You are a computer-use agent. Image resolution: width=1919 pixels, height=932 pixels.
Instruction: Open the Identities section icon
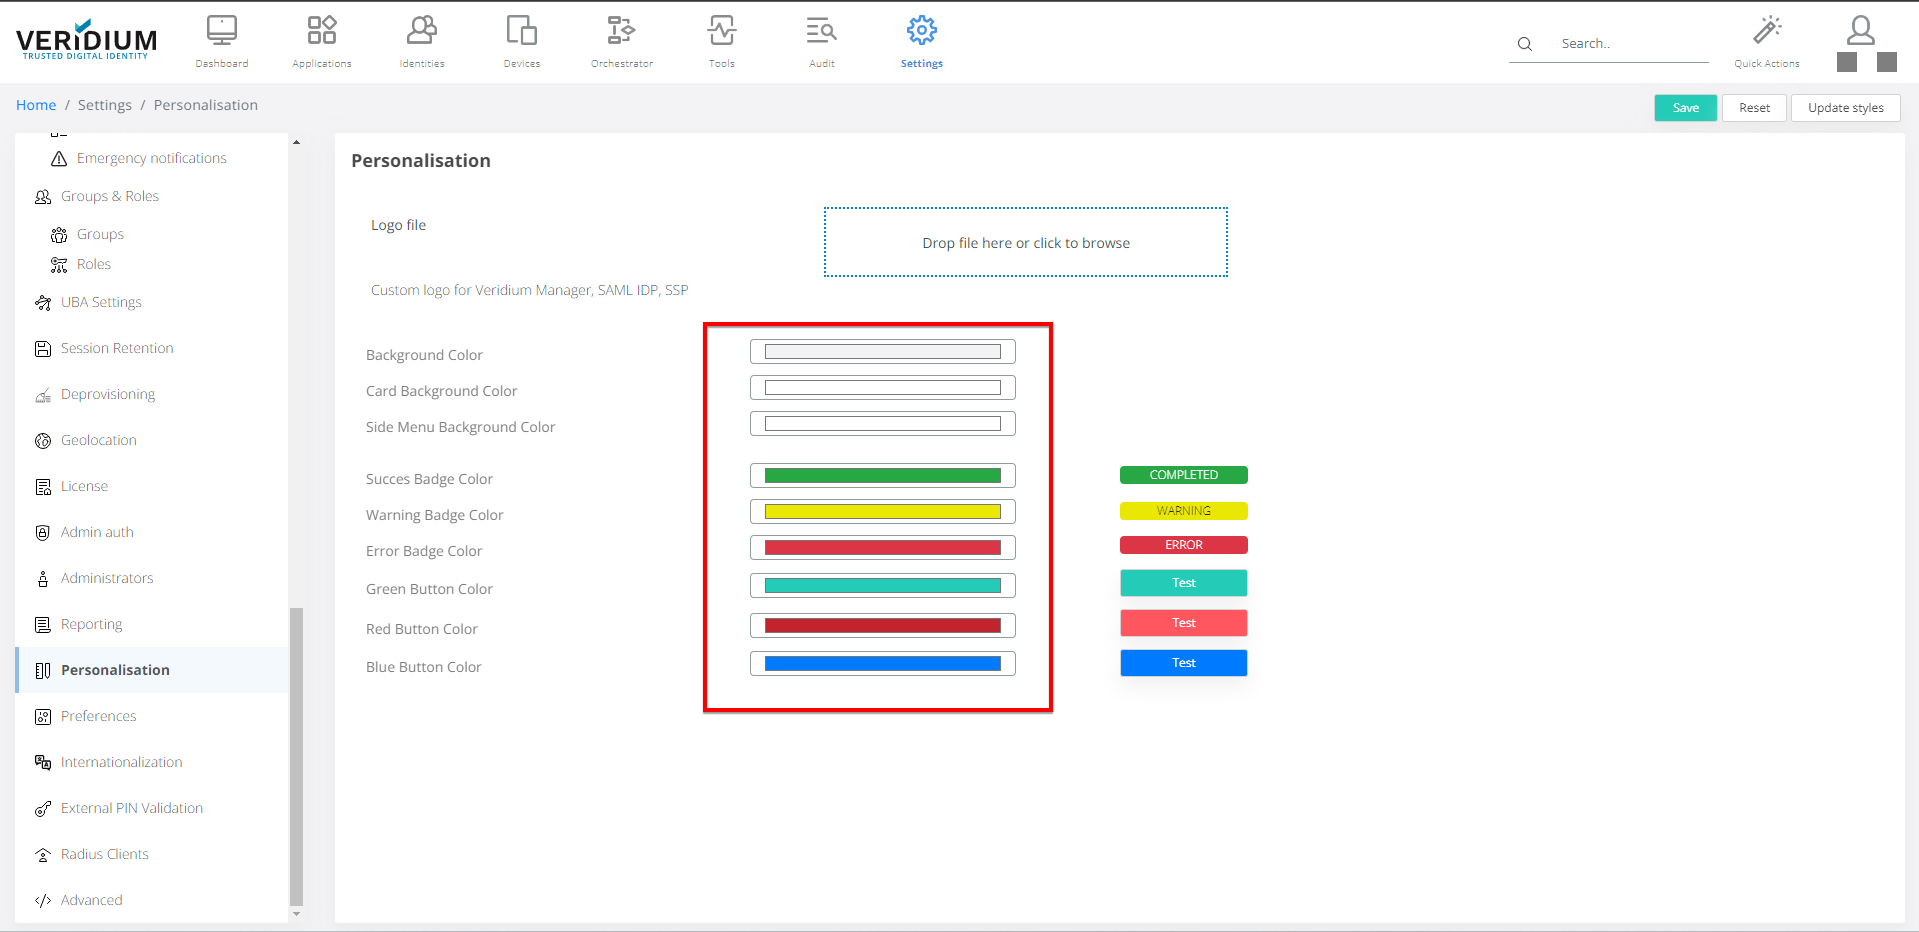click(x=422, y=31)
